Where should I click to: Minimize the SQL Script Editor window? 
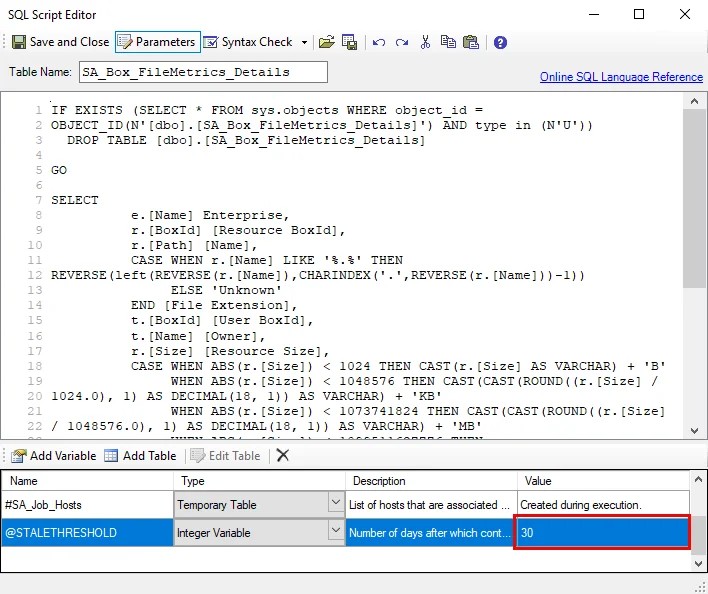(594, 14)
